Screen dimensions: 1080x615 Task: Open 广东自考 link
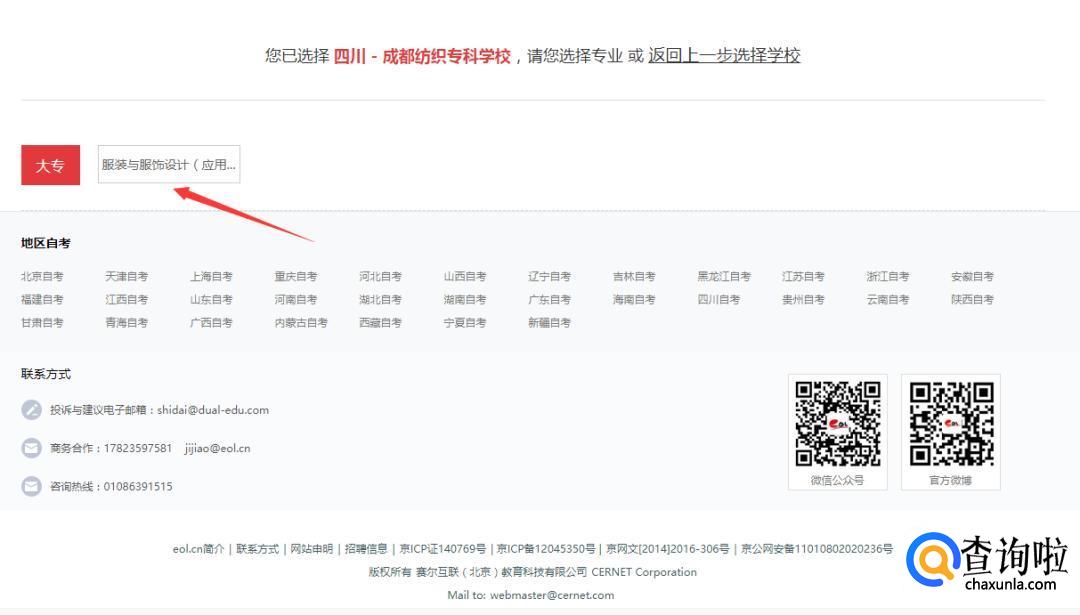click(550, 300)
